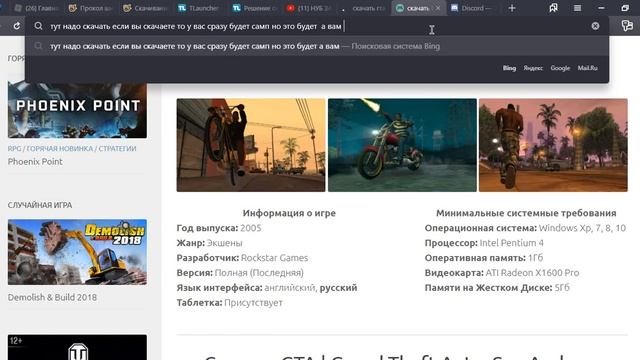The height and width of the screenshot is (360, 640).
Task: Click the 'Windows Xp, 7, 8, 10' value
Action: coord(582,228)
